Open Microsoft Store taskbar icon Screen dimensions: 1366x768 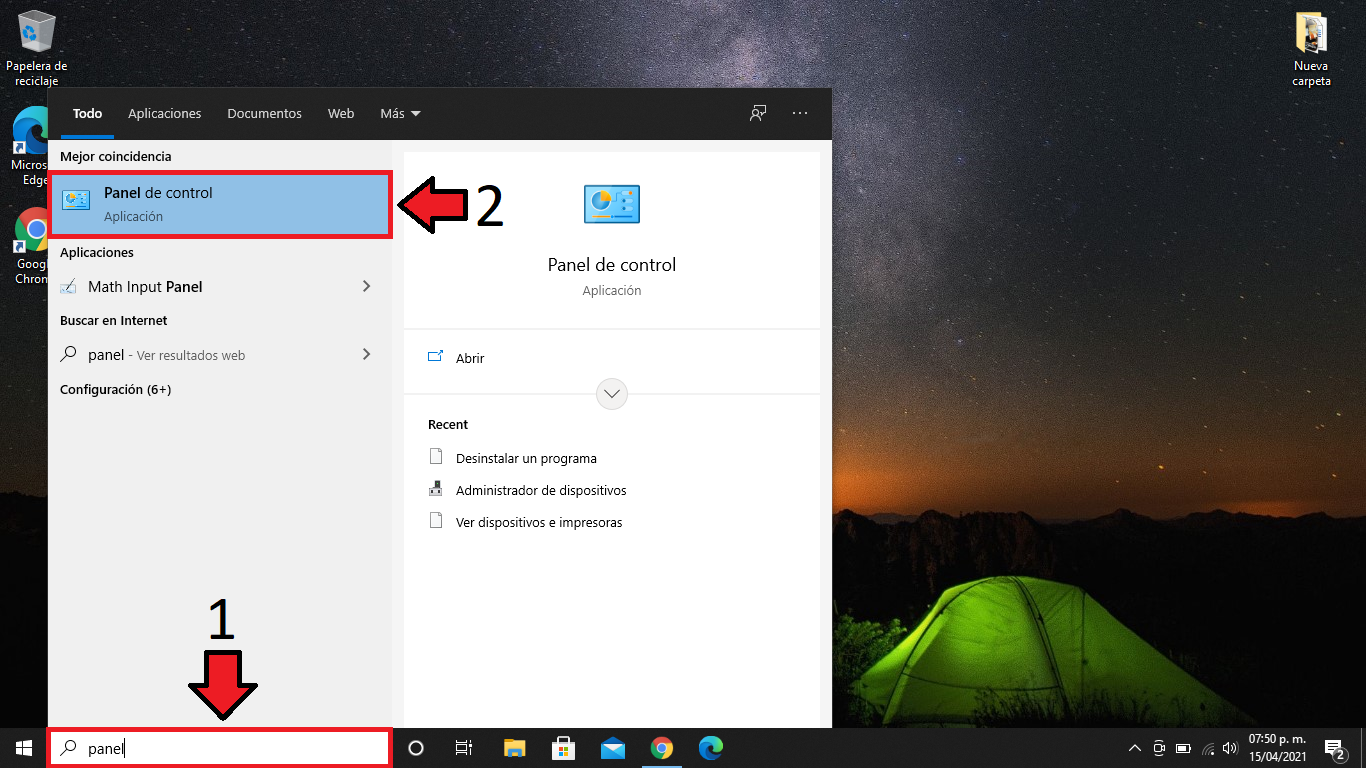click(x=563, y=748)
